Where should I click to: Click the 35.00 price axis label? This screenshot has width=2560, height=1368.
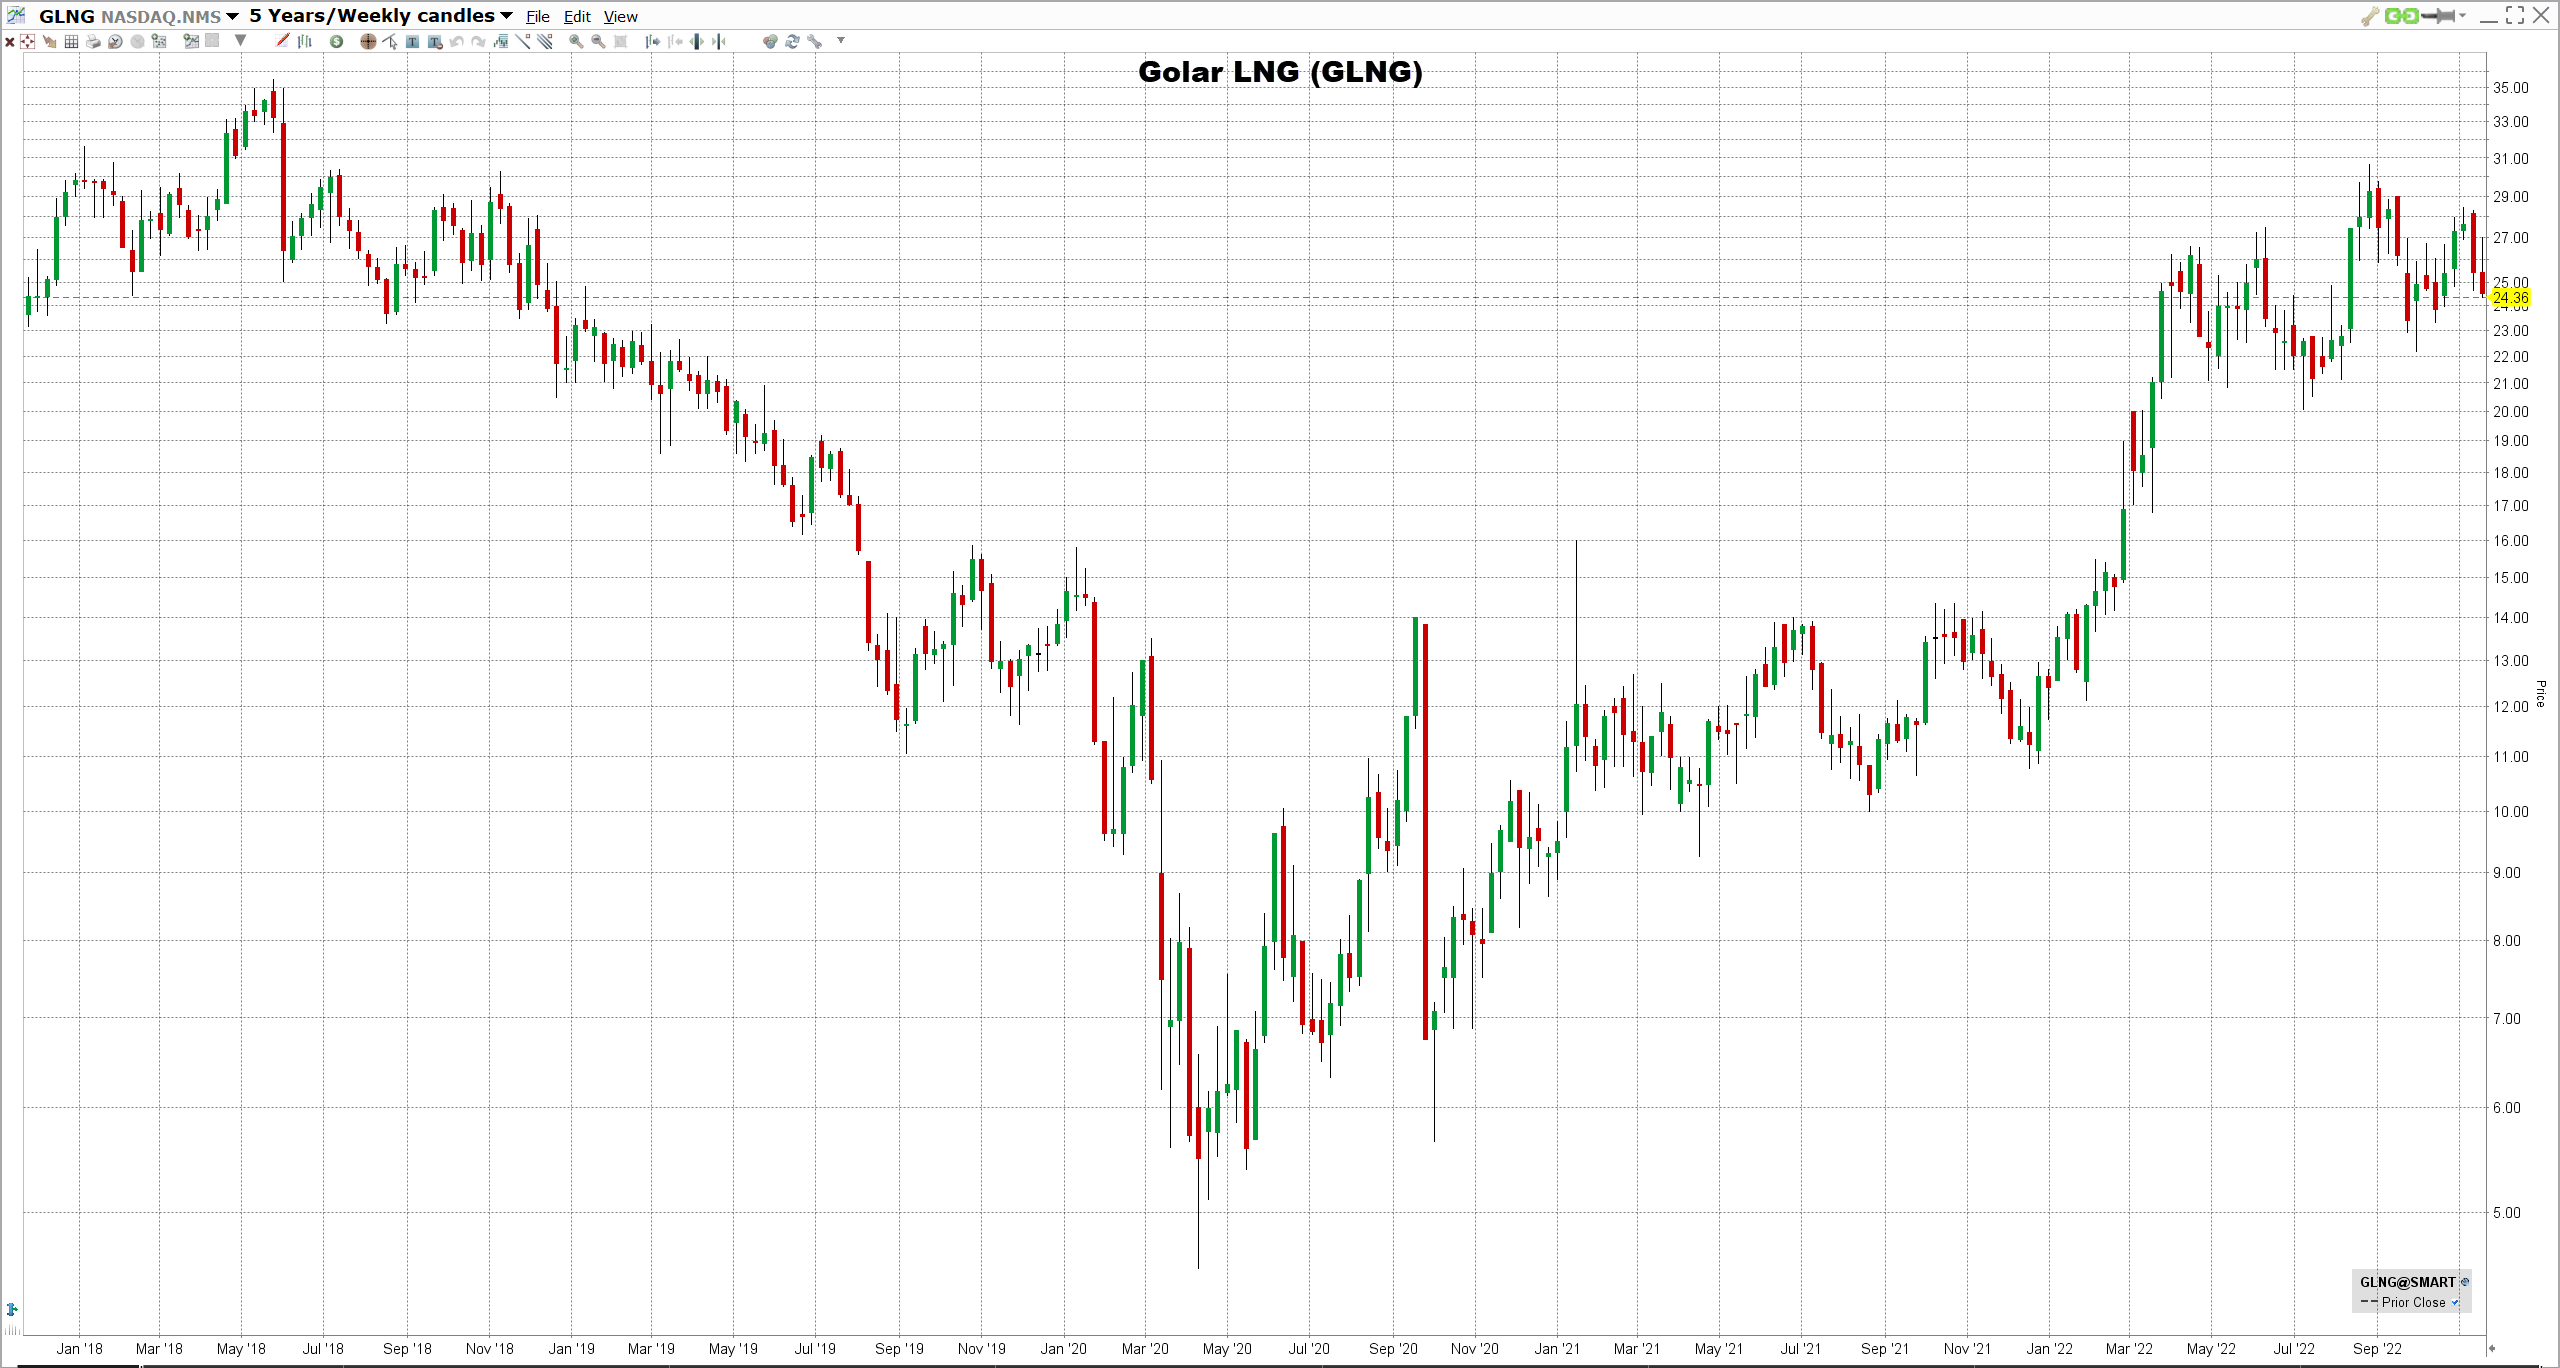click(2510, 88)
